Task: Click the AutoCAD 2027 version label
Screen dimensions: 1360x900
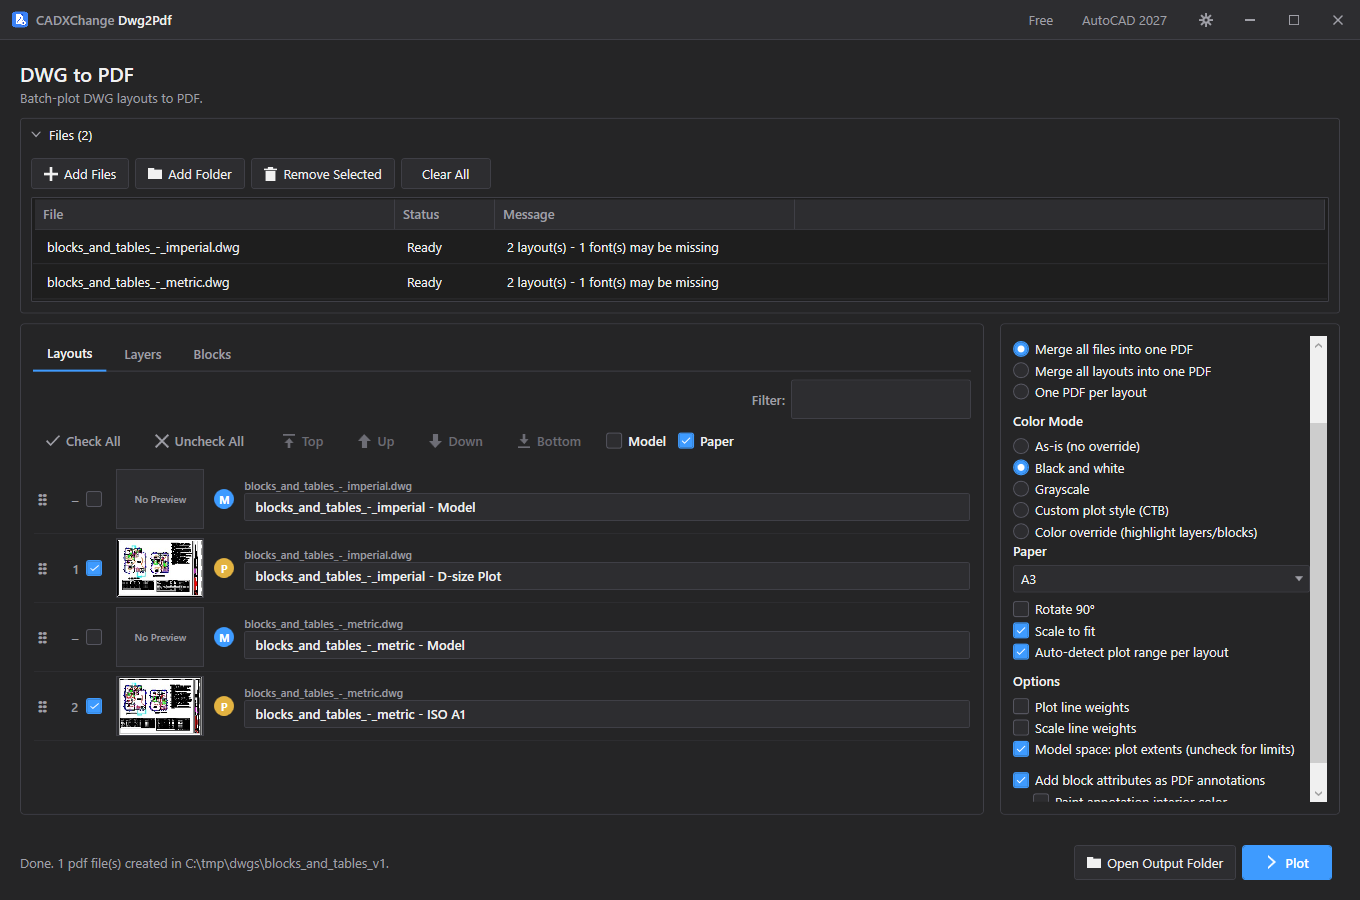Action: coord(1124,20)
